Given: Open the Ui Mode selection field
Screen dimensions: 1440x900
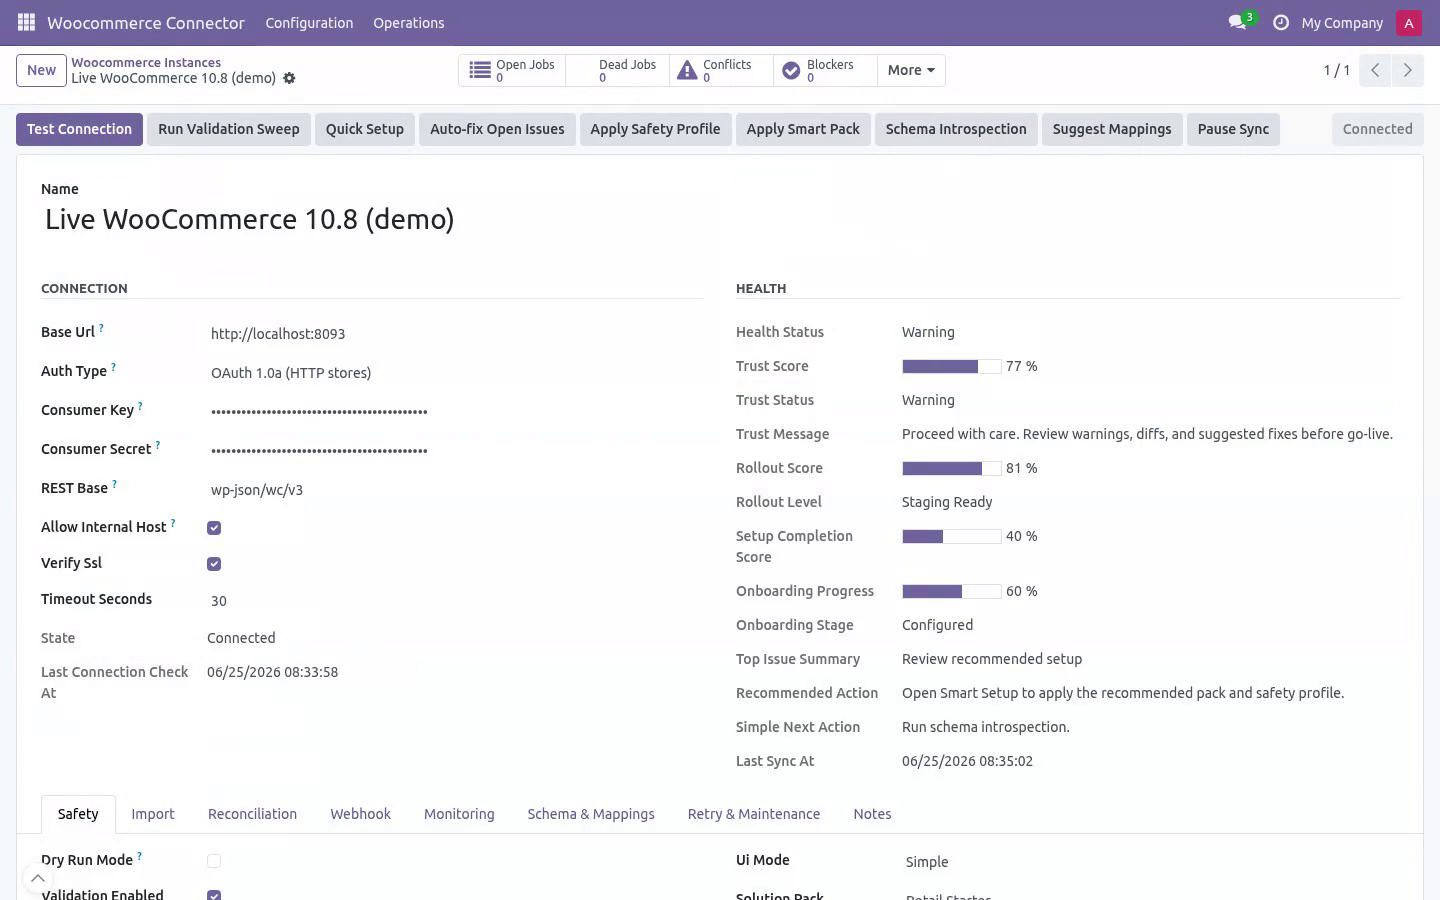Looking at the screenshot, I should point(1150,862).
